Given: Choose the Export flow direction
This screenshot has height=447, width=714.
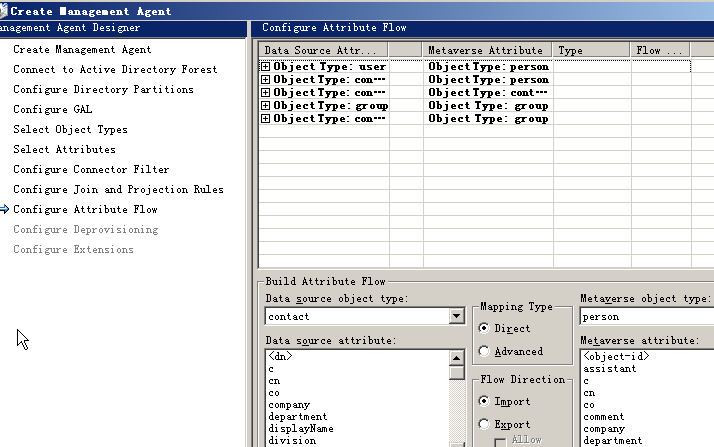Looking at the screenshot, I should tap(484, 425).
